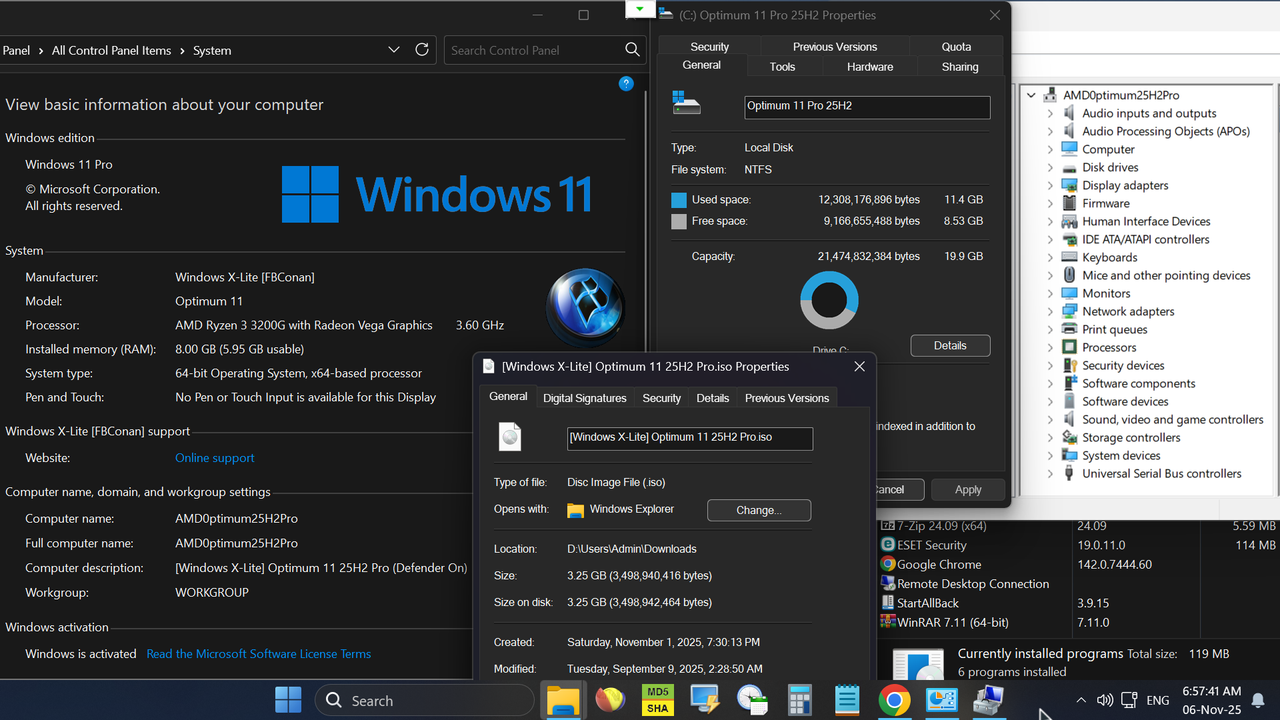Show hidden icons with the tray chevron
The width and height of the screenshot is (1280, 720).
click(x=1081, y=700)
